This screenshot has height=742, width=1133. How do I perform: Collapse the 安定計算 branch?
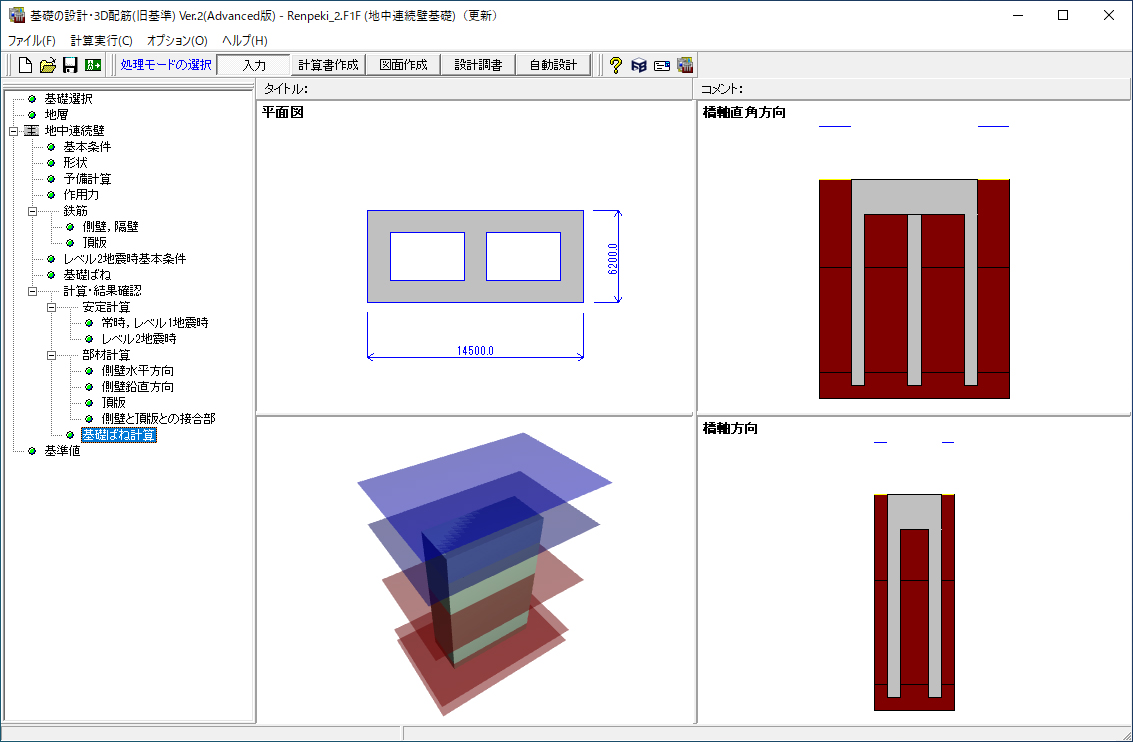[51, 307]
